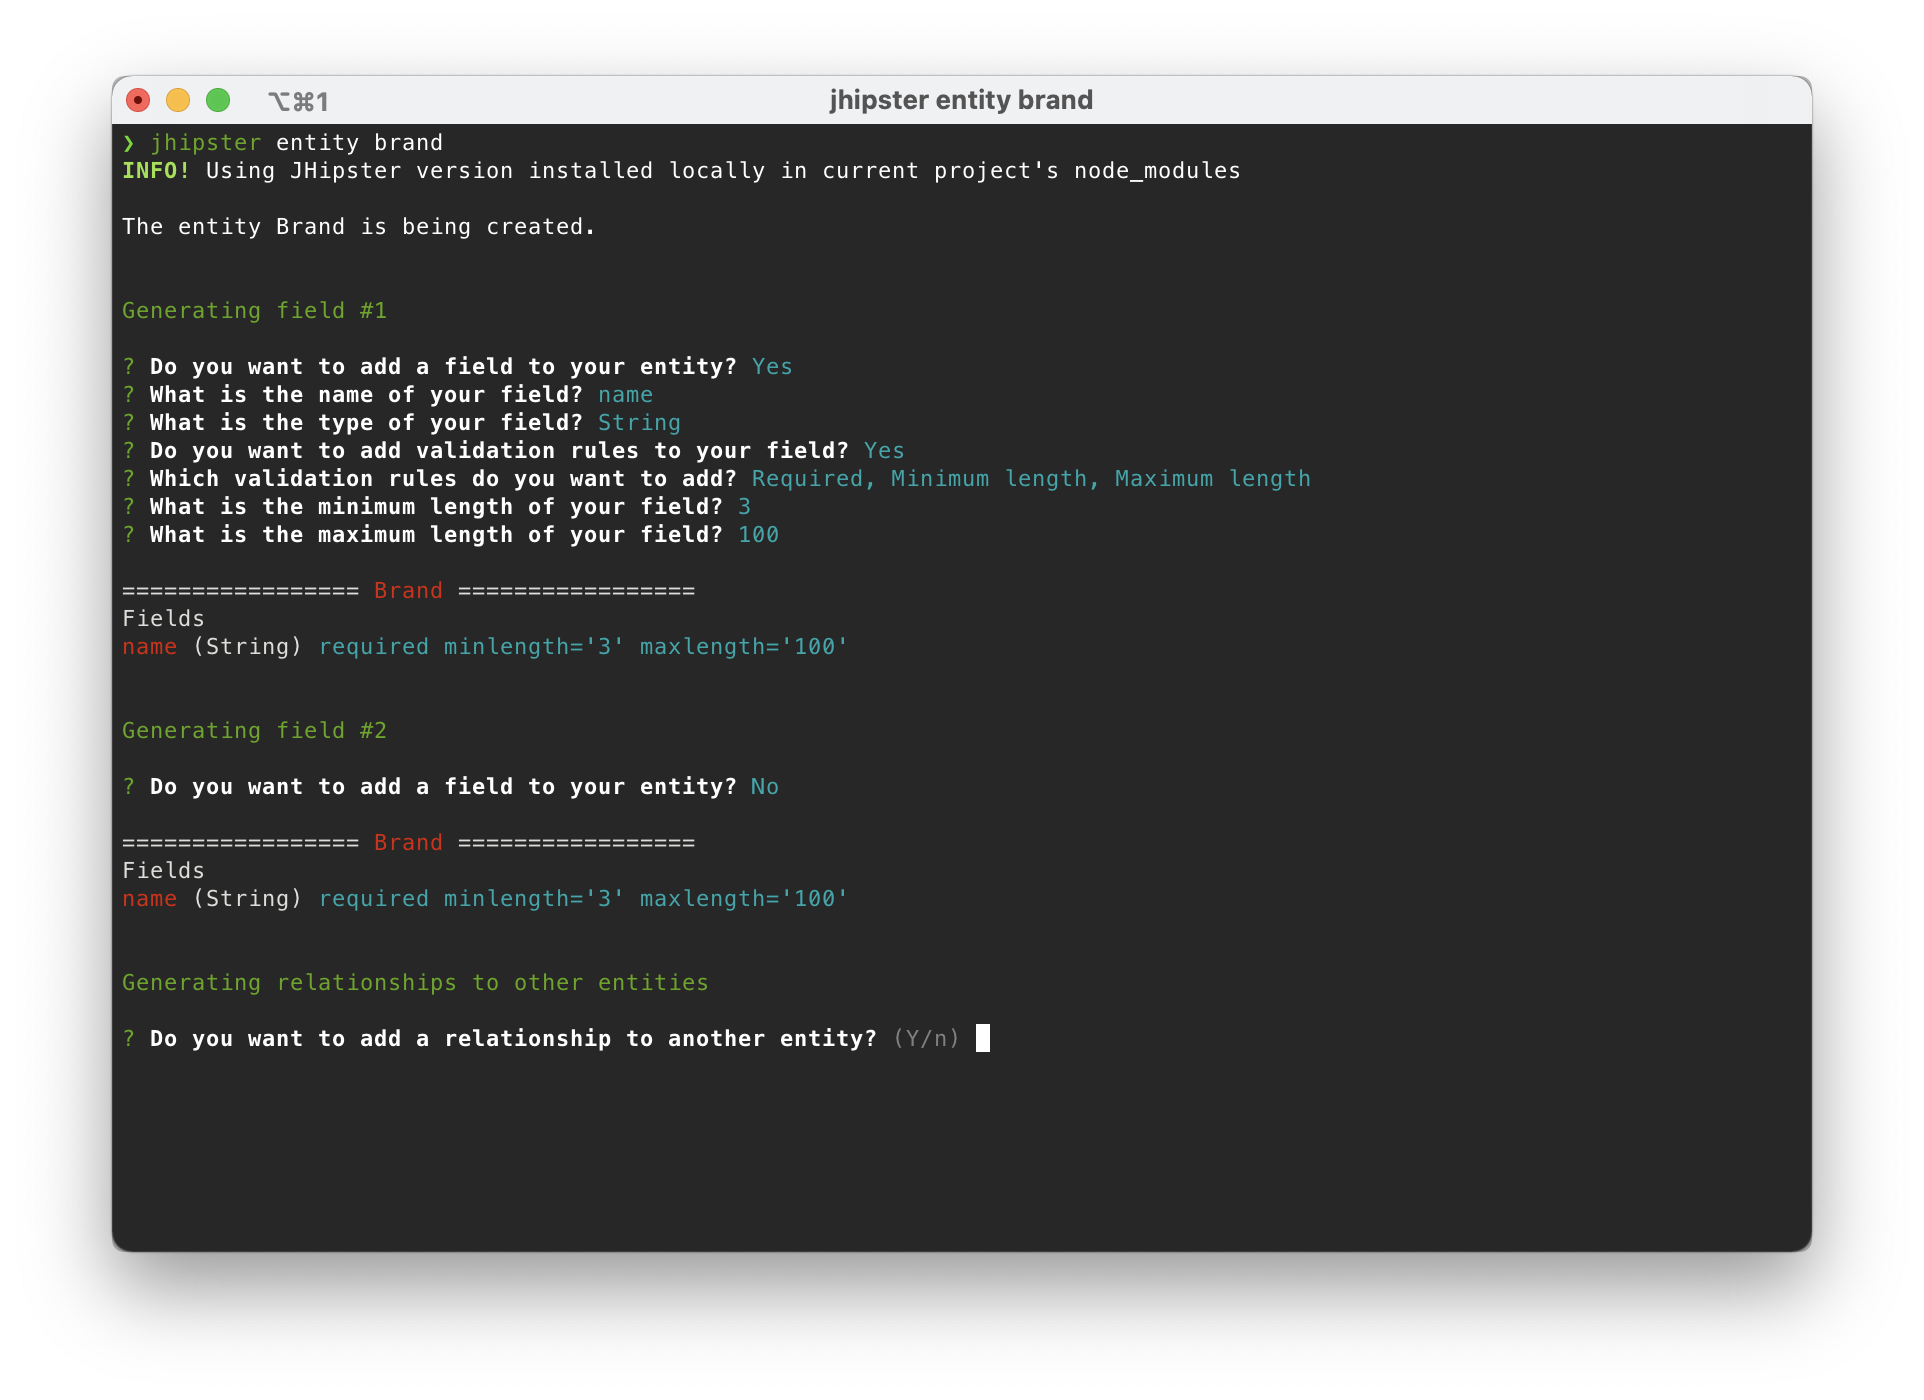The height and width of the screenshot is (1400, 1924).
Task: Click the first 'required minlength='3'' summary text
Action: 472,647
